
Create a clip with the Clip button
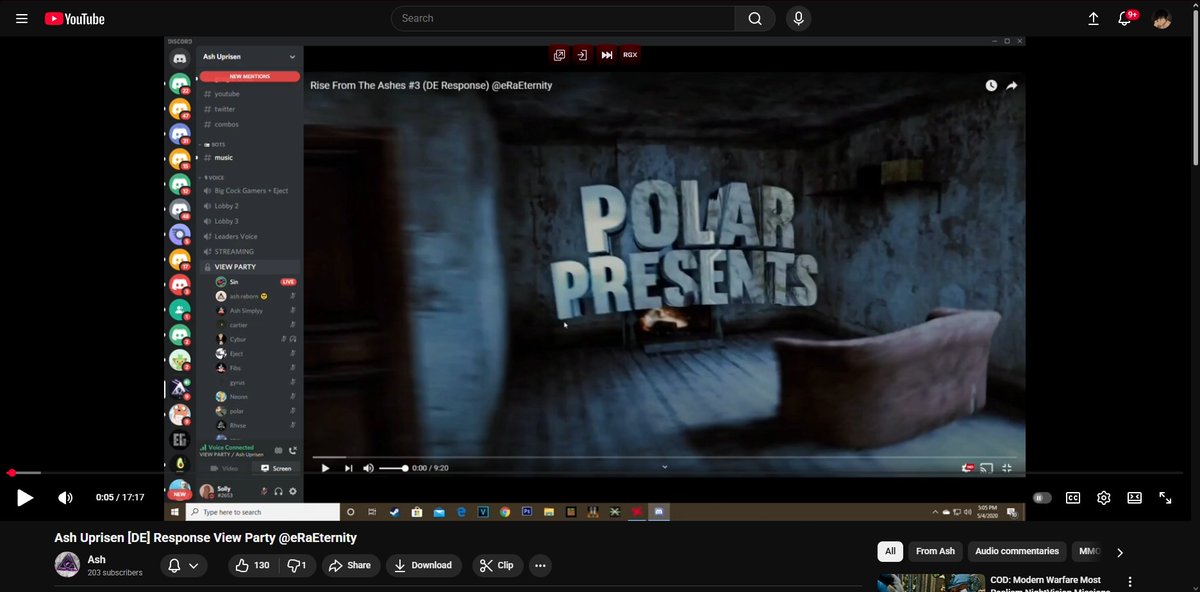click(x=496, y=565)
